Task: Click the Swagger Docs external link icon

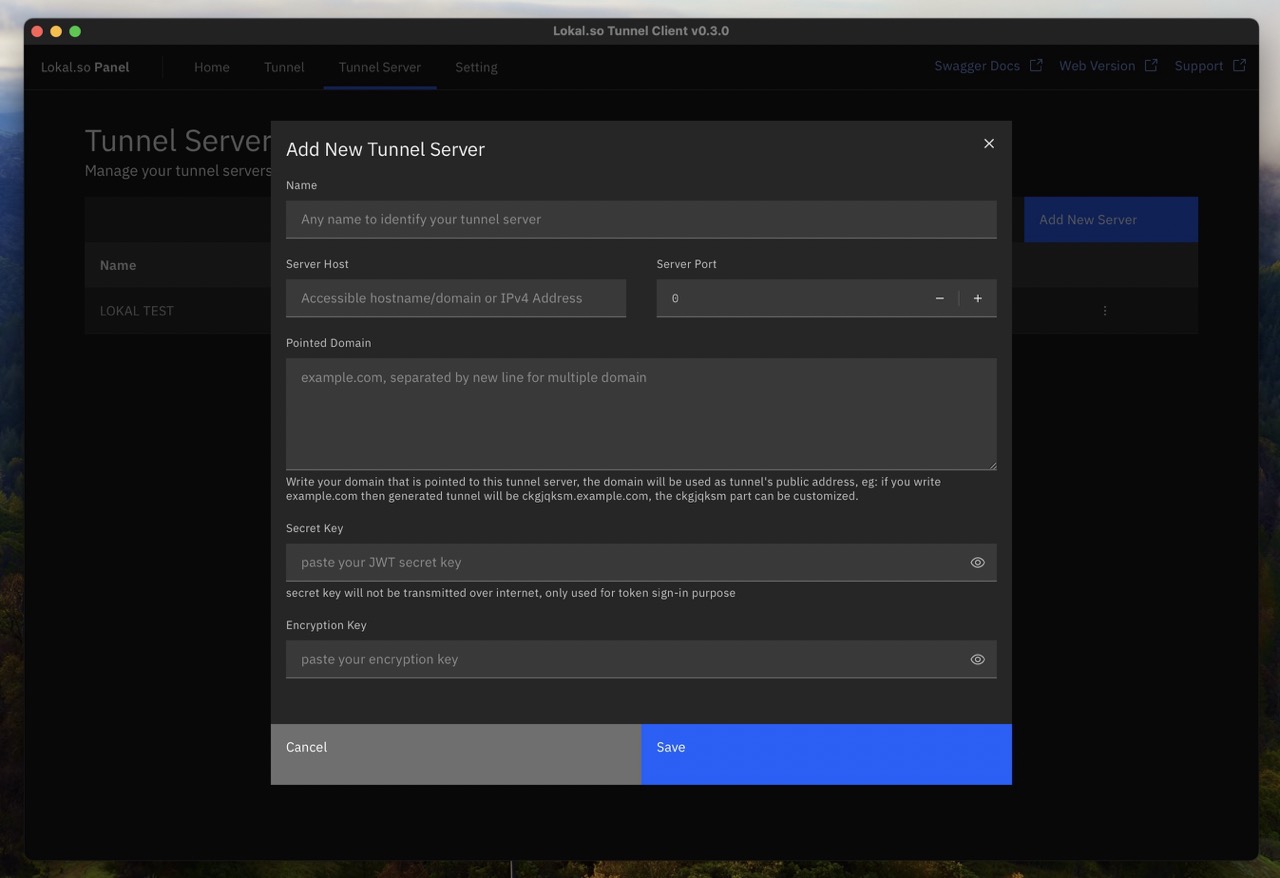Action: pyautogui.click(x=1036, y=65)
